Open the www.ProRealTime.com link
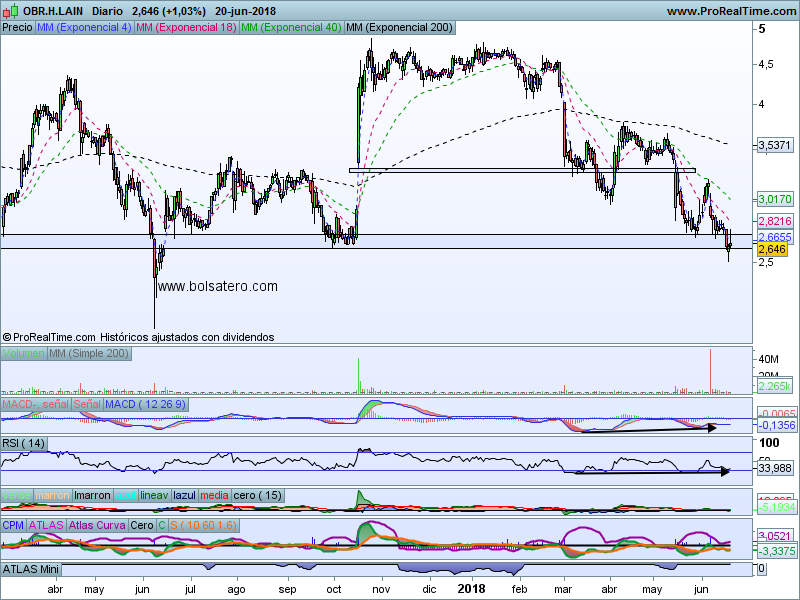 [x=729, y=11]
